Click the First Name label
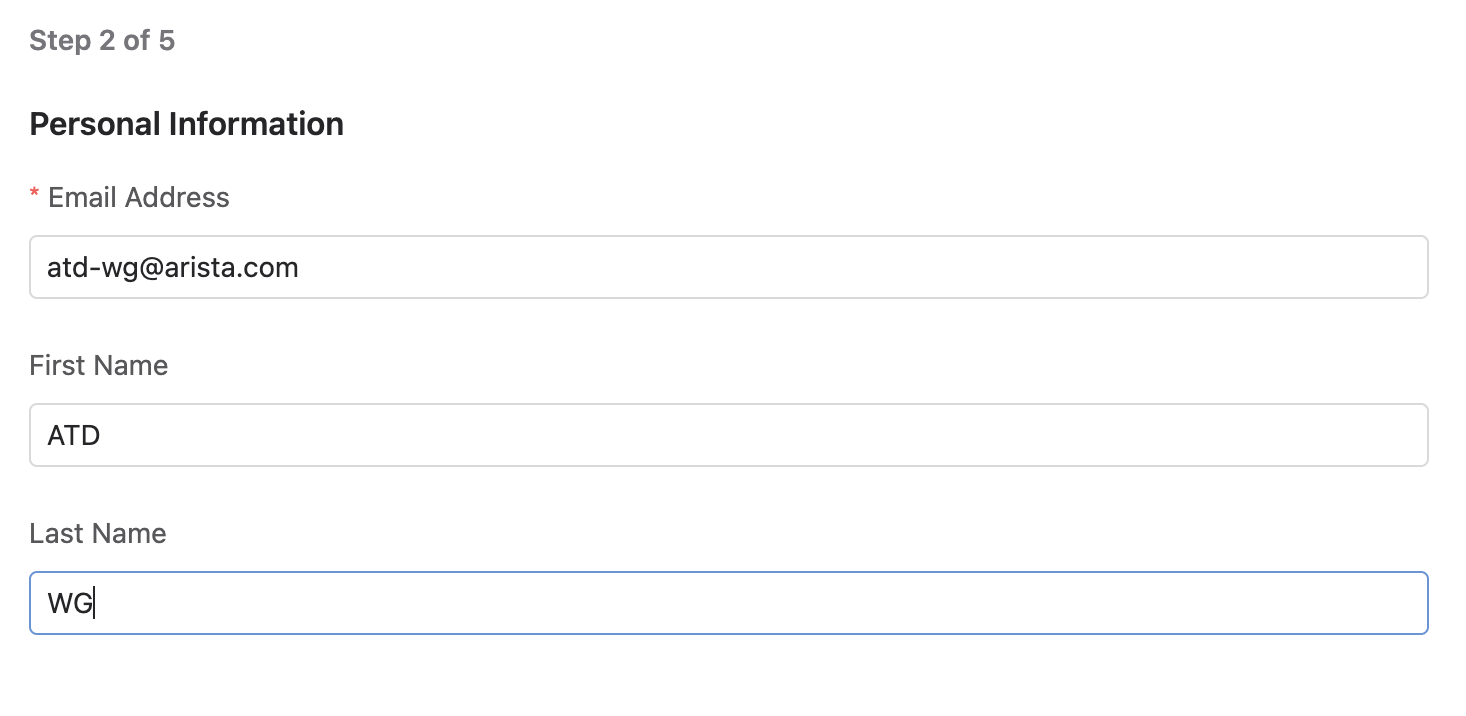 pos(99,366)
